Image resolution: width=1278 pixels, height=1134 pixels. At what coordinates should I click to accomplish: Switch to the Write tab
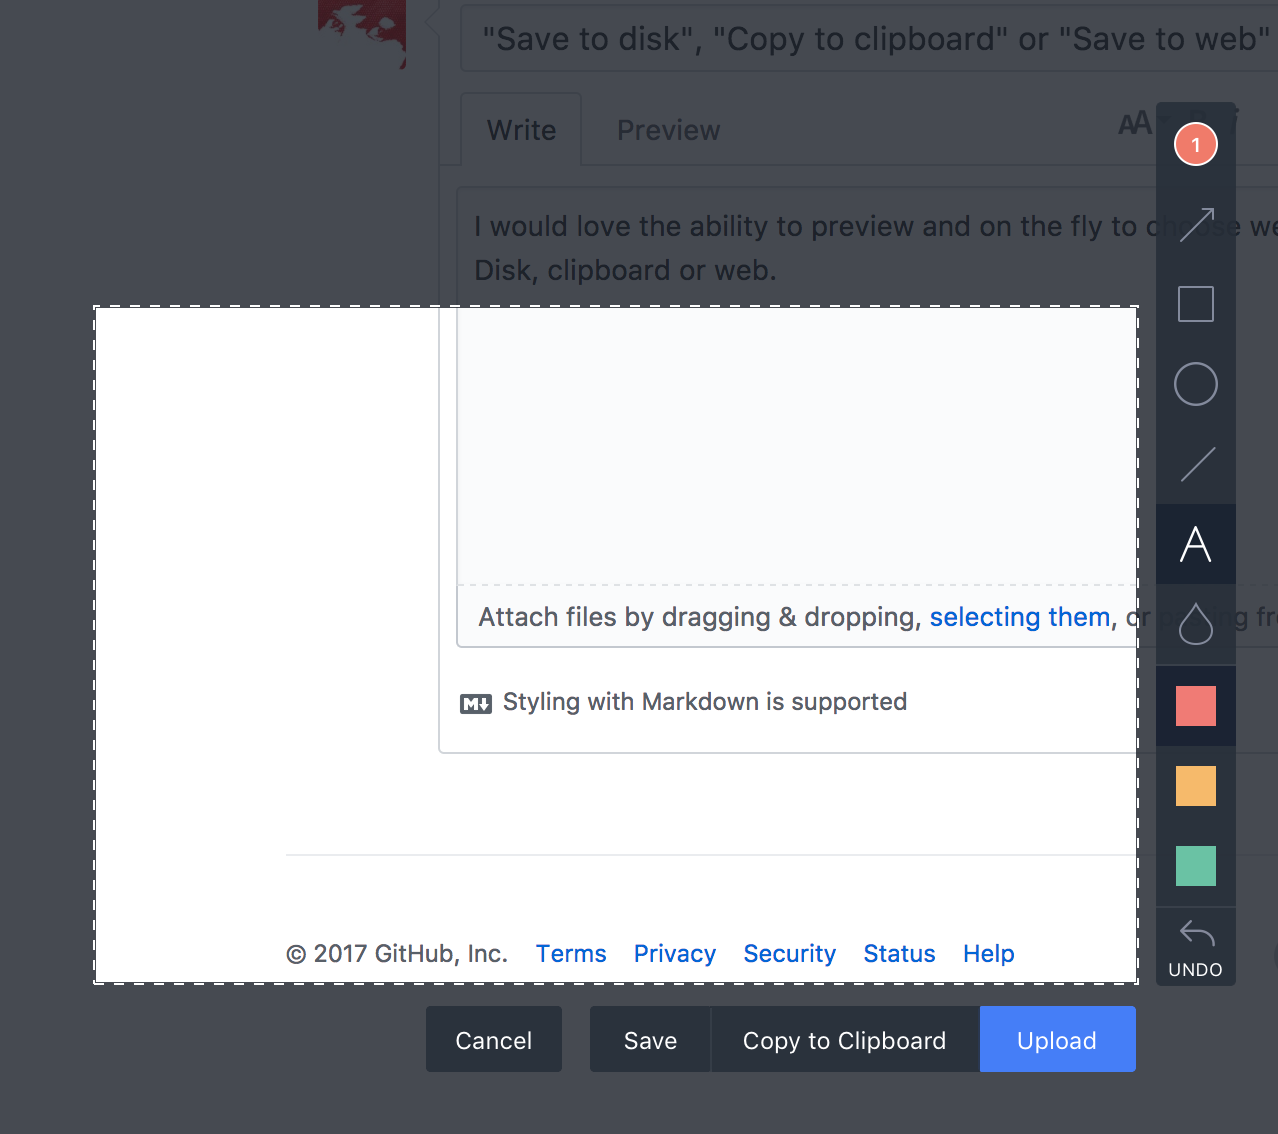(521, 130)
